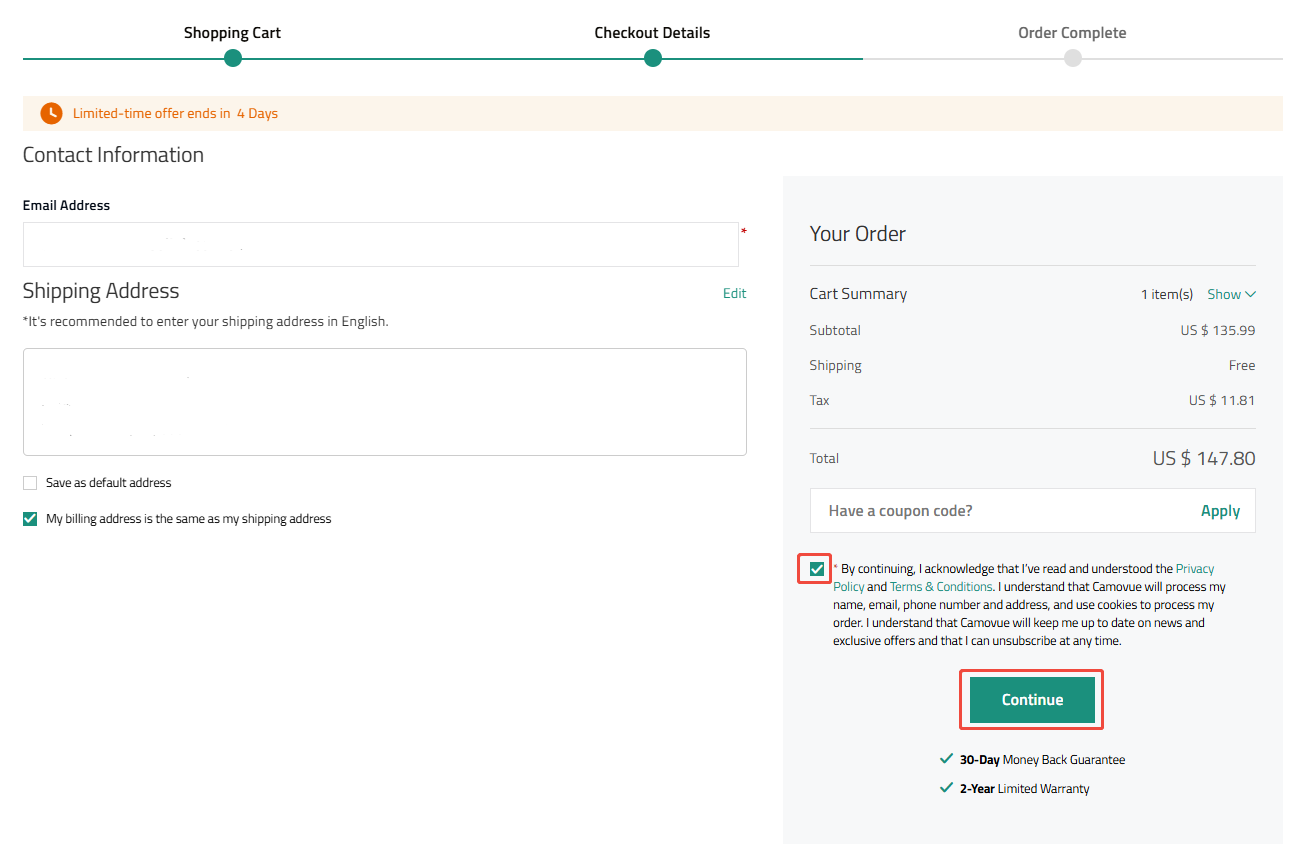This screenshot has width=1289, height=852.
Task: Click the 'Cart Summary' label
Action: click(858, 294)
